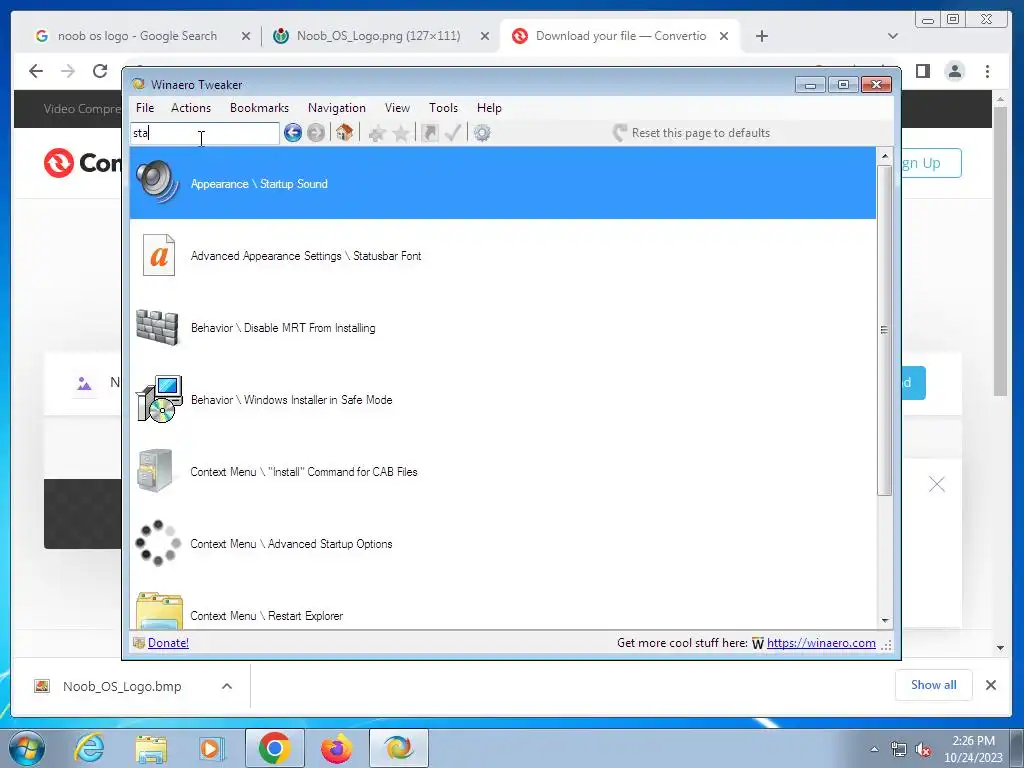Go to the Winaero Tweaker home page icon
Viewport: 1024px width, 768px height.
tap(344, 133)
